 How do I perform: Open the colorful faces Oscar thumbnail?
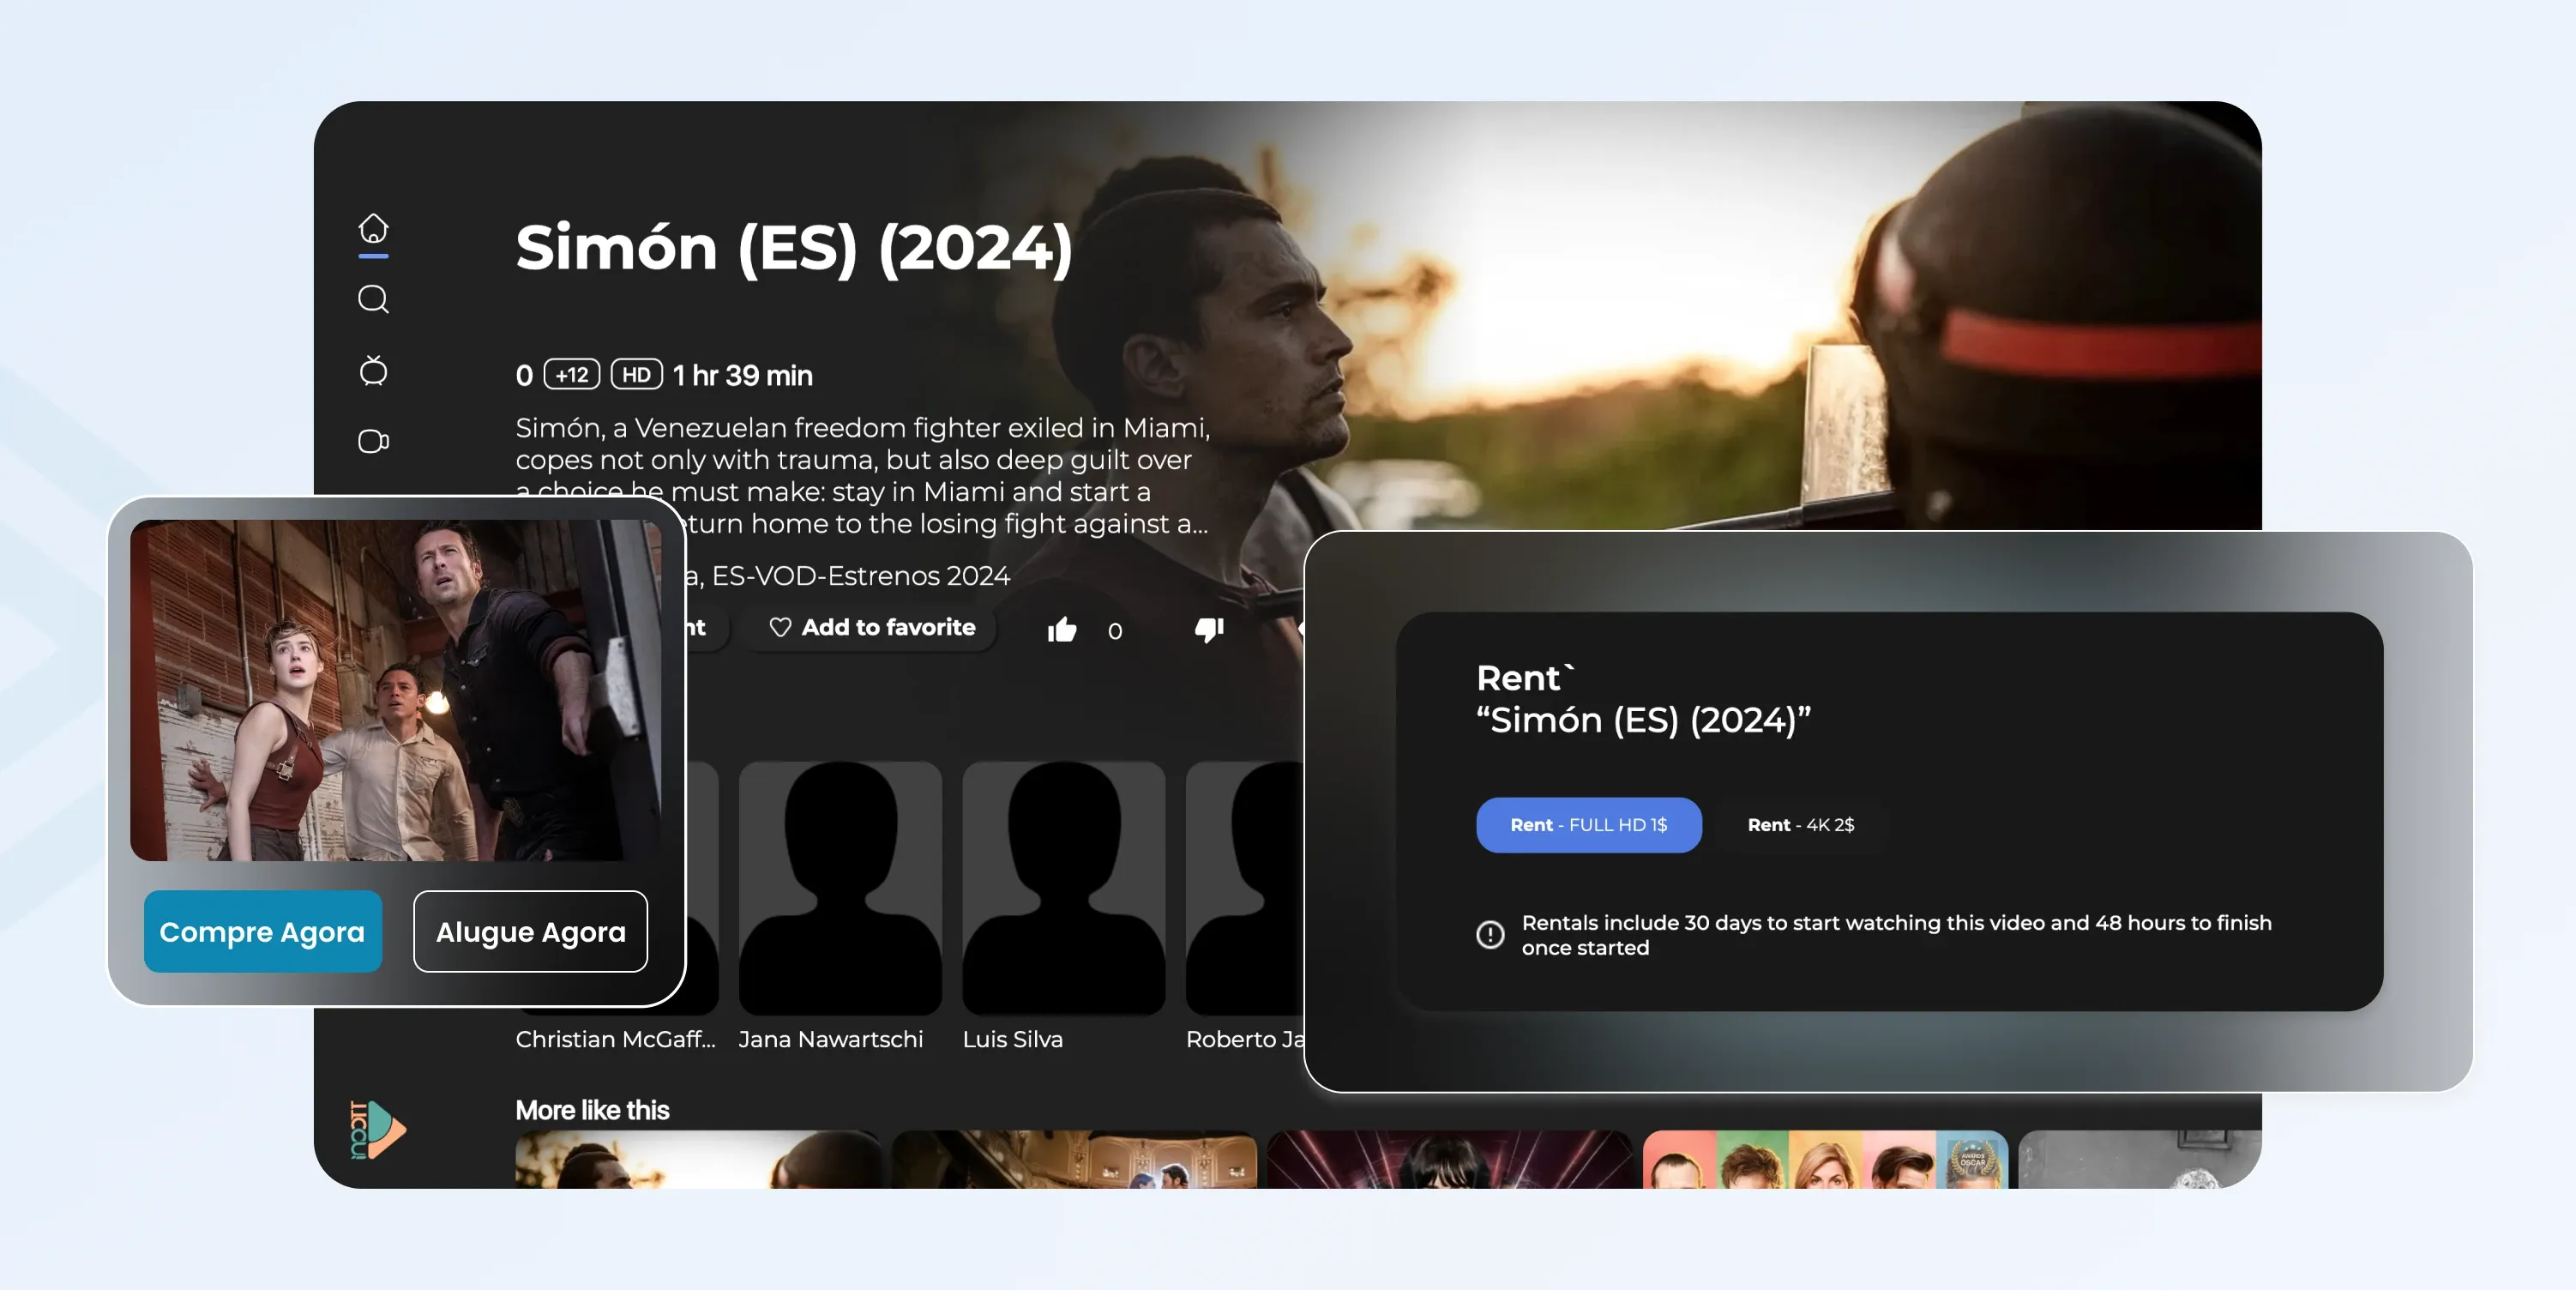pyautogui.click(x=1825, y=1159)
